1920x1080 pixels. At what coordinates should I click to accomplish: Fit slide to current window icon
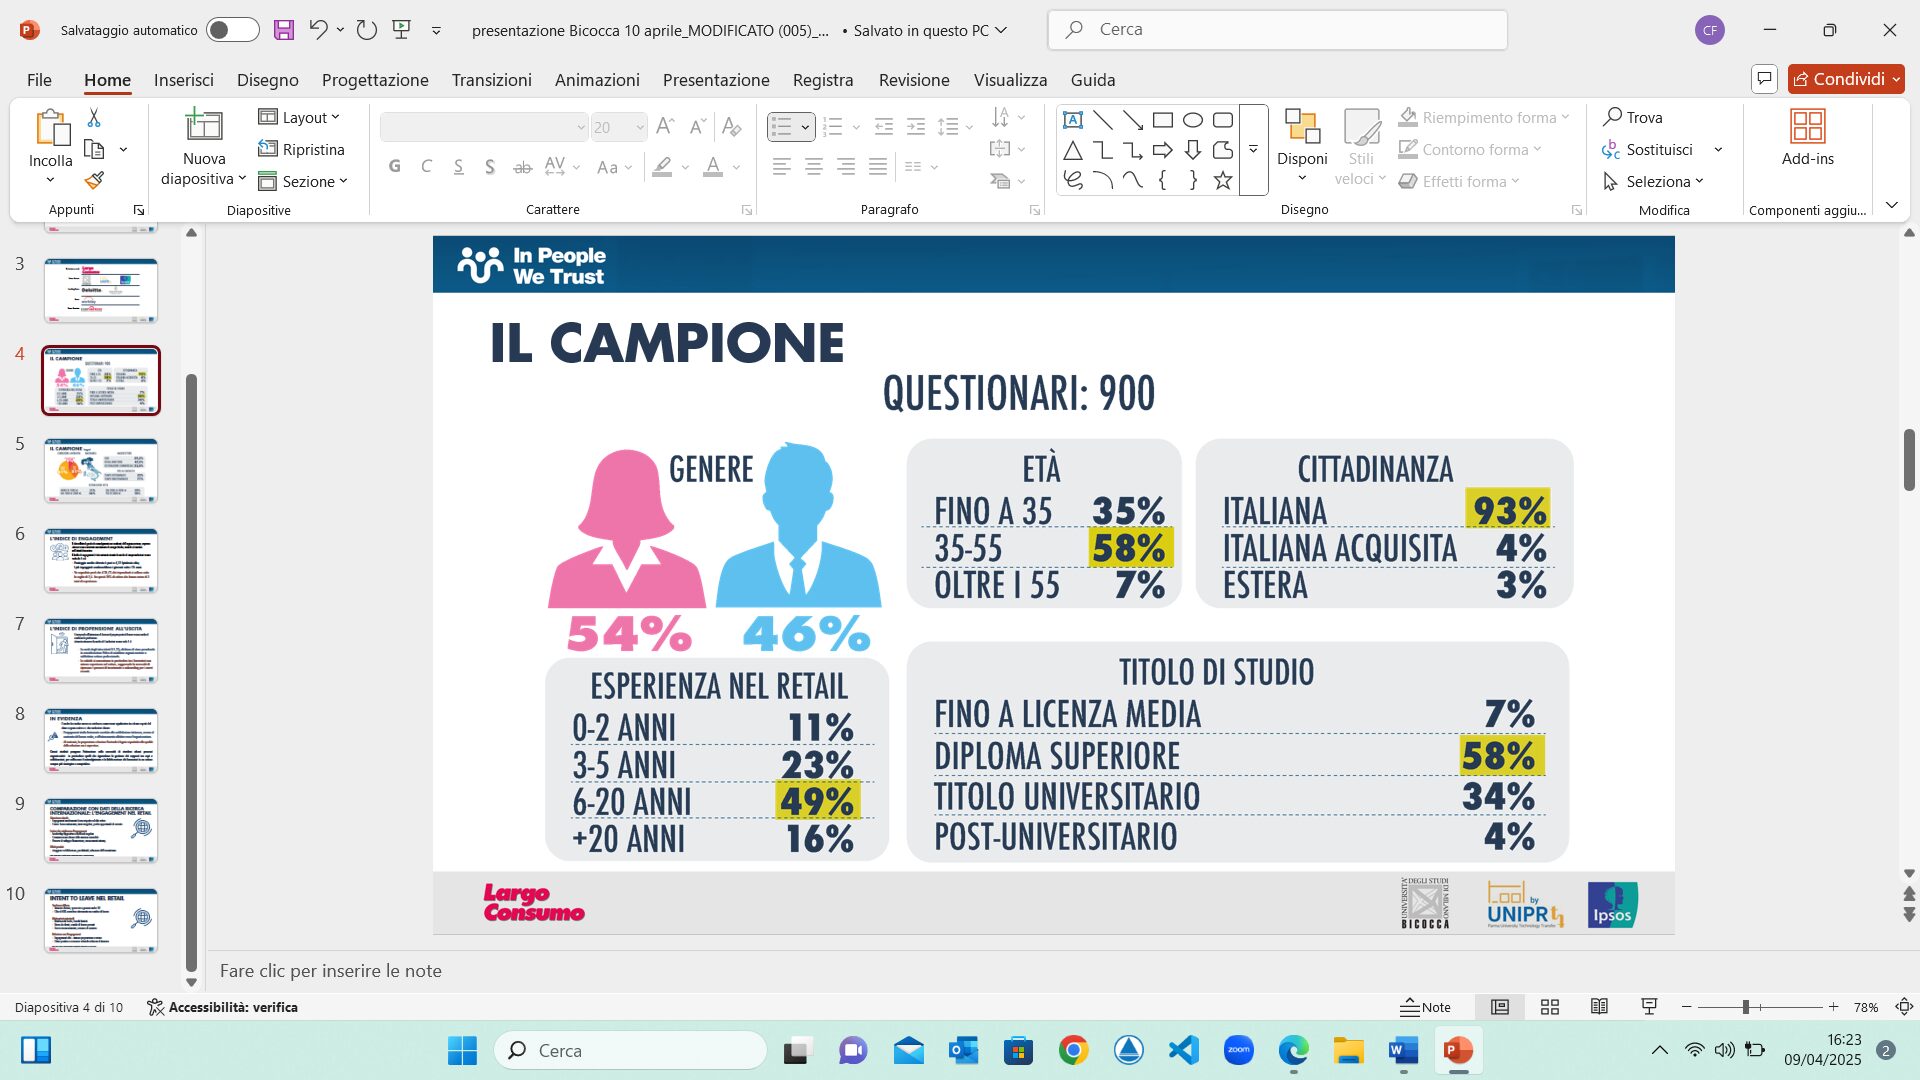click(x=1905, y=1007)
